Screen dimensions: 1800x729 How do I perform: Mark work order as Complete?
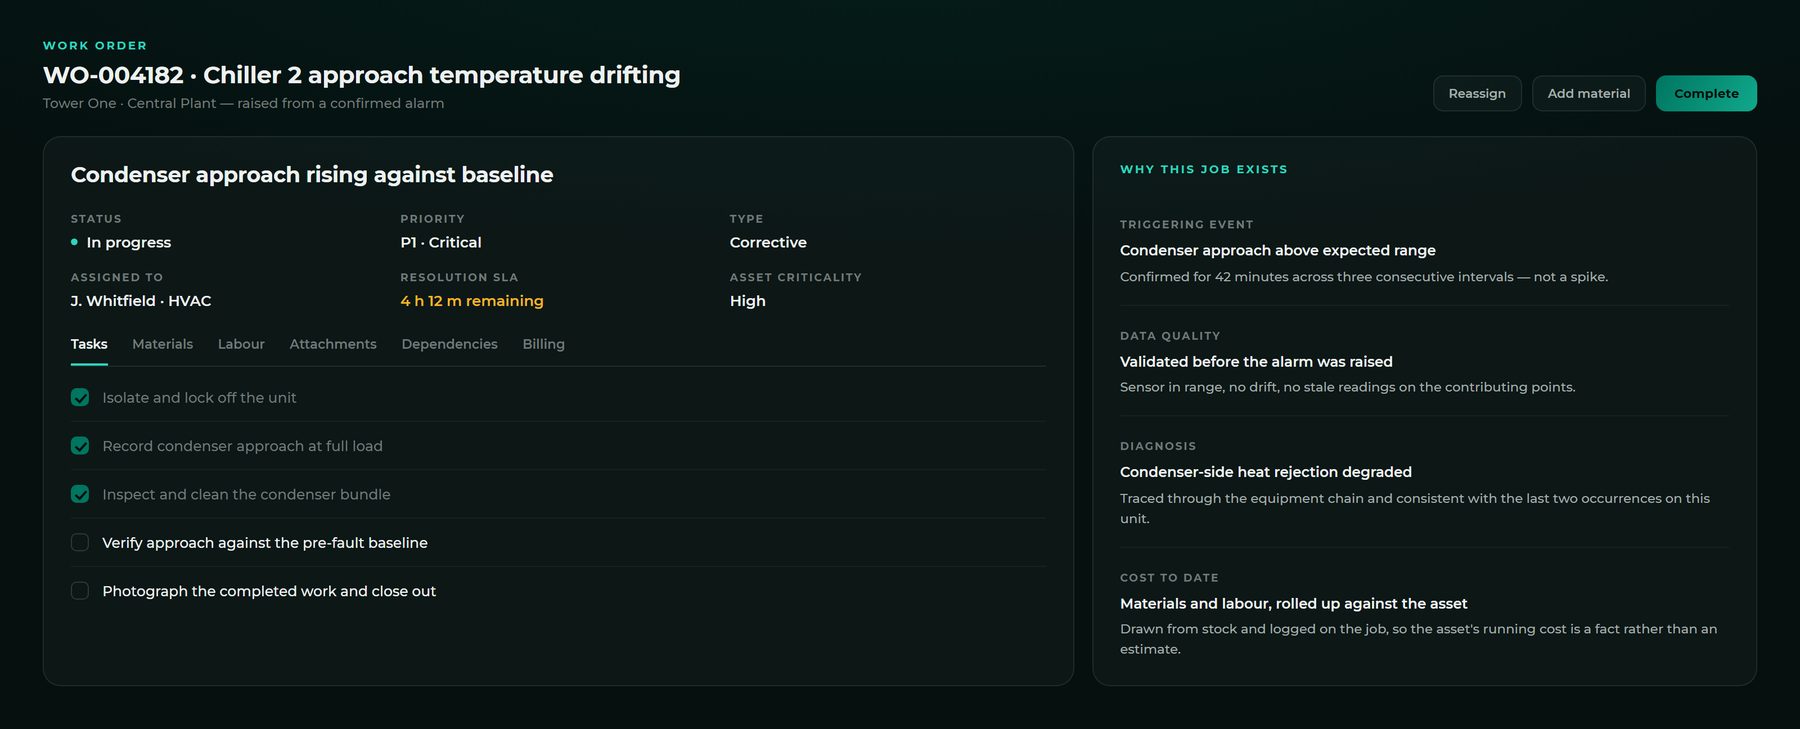click(1706, 93)
